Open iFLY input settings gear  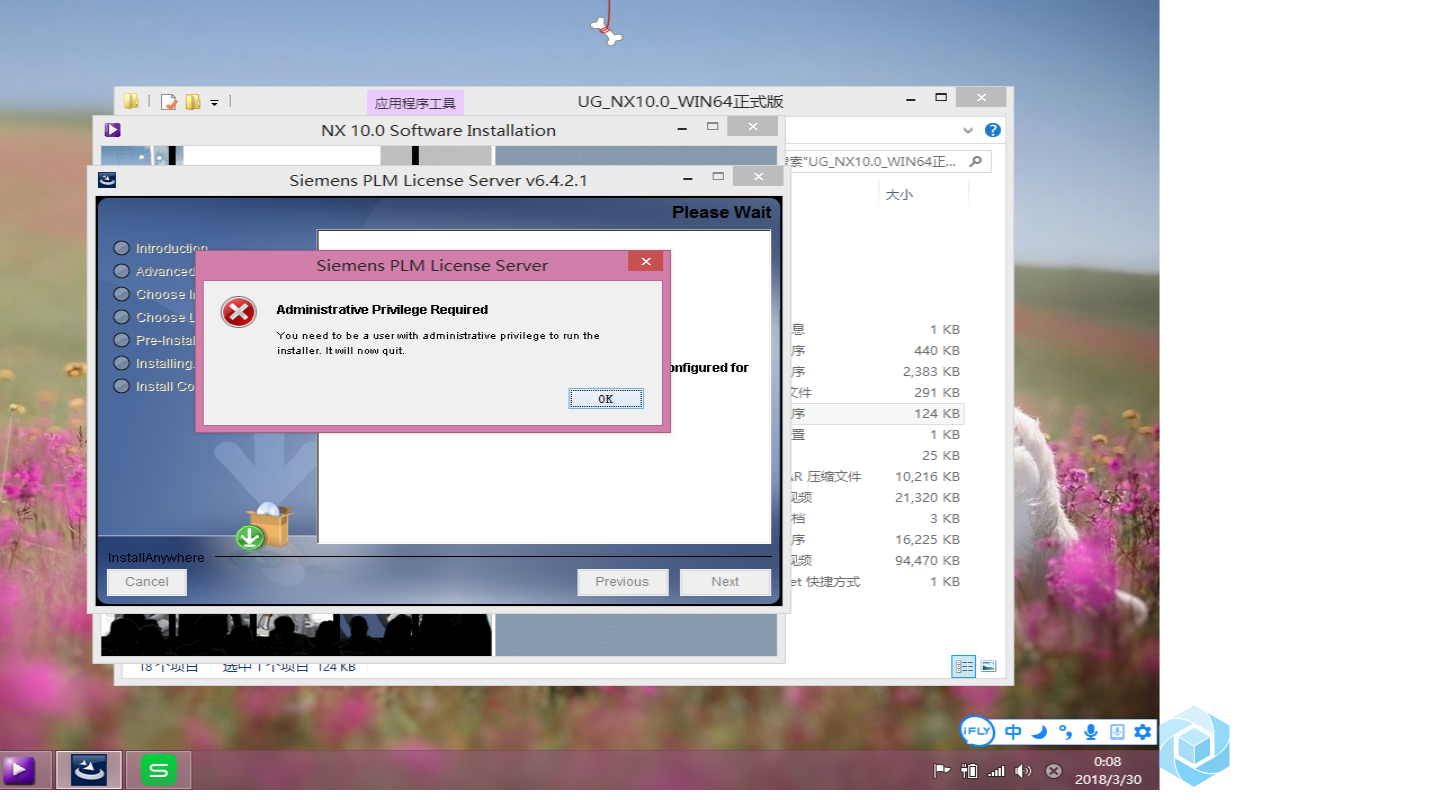(1143, 732)
